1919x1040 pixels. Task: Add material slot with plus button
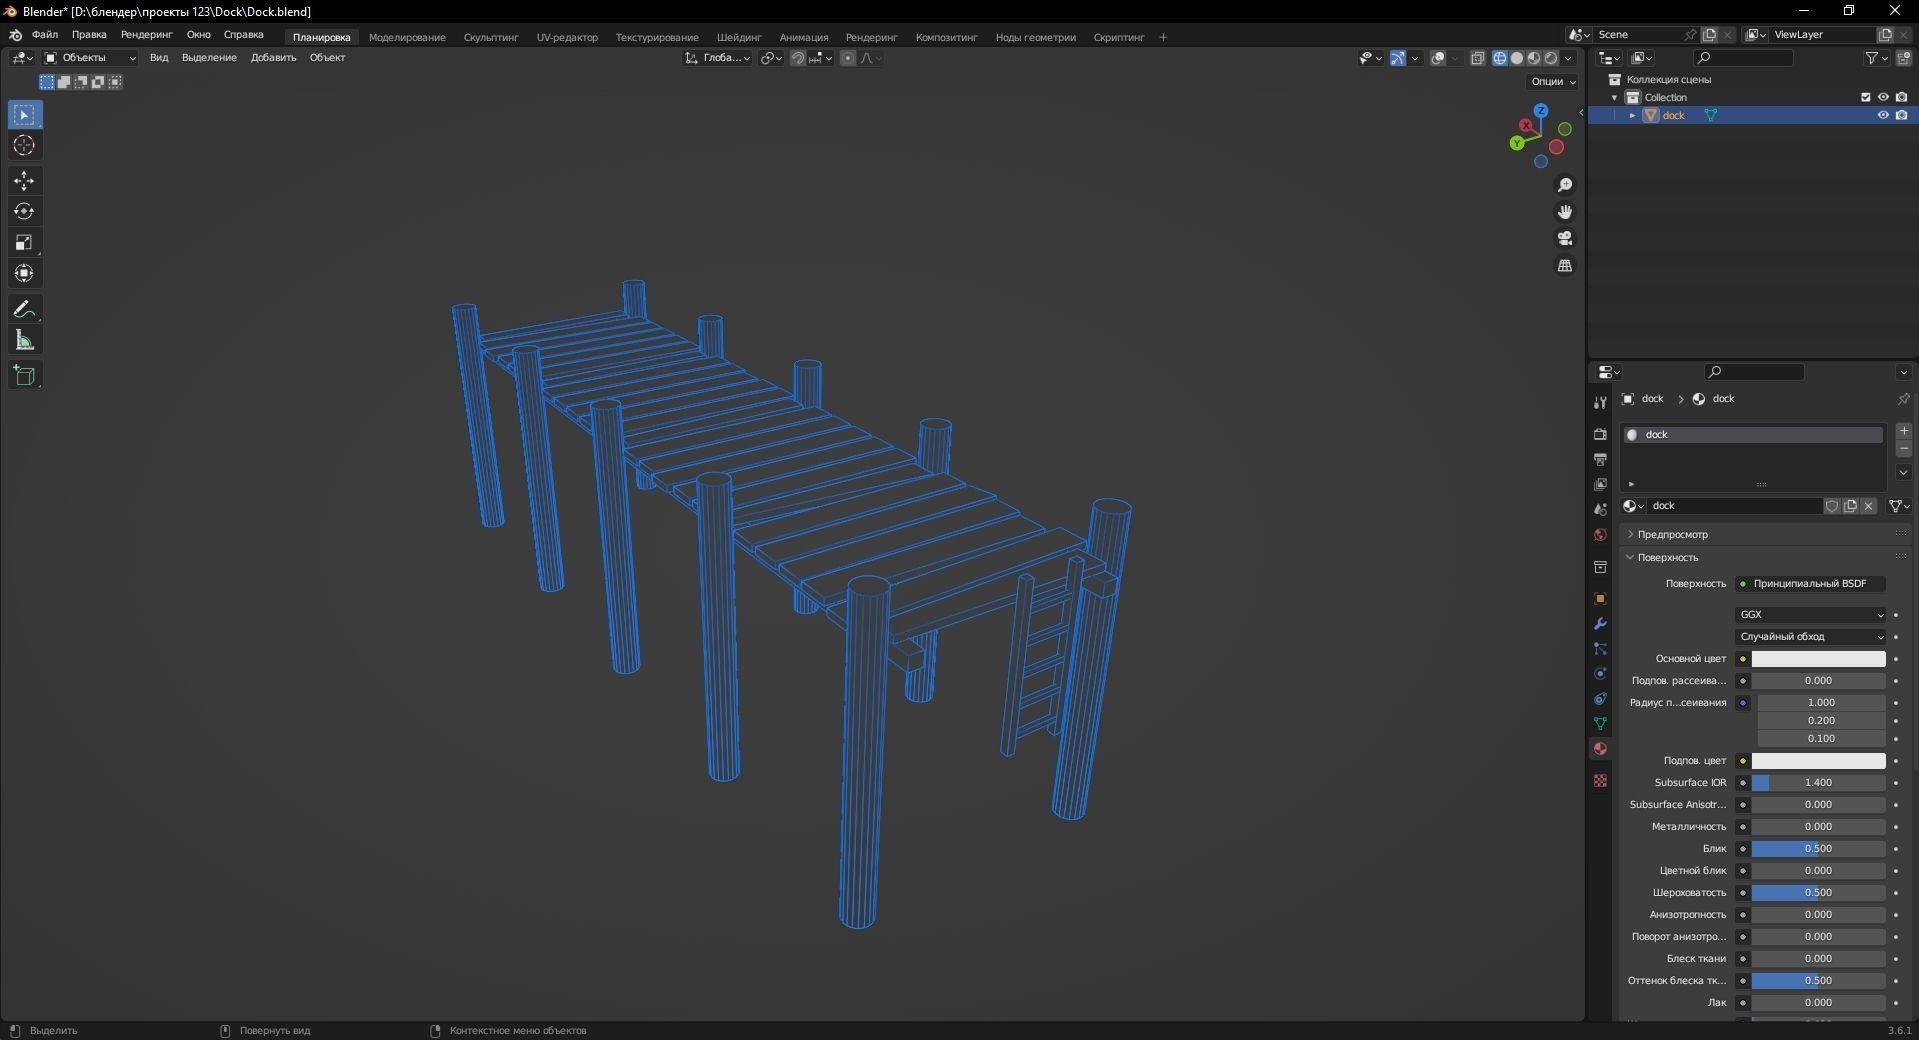[1904, 431]
